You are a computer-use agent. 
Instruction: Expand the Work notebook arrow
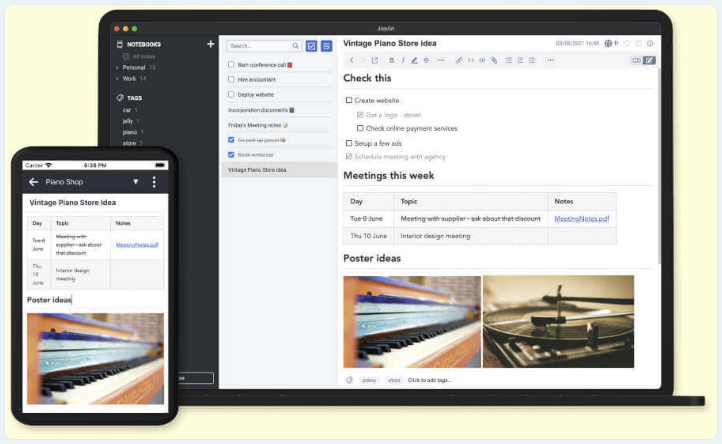pyautogui.click(x=117, y=79)
